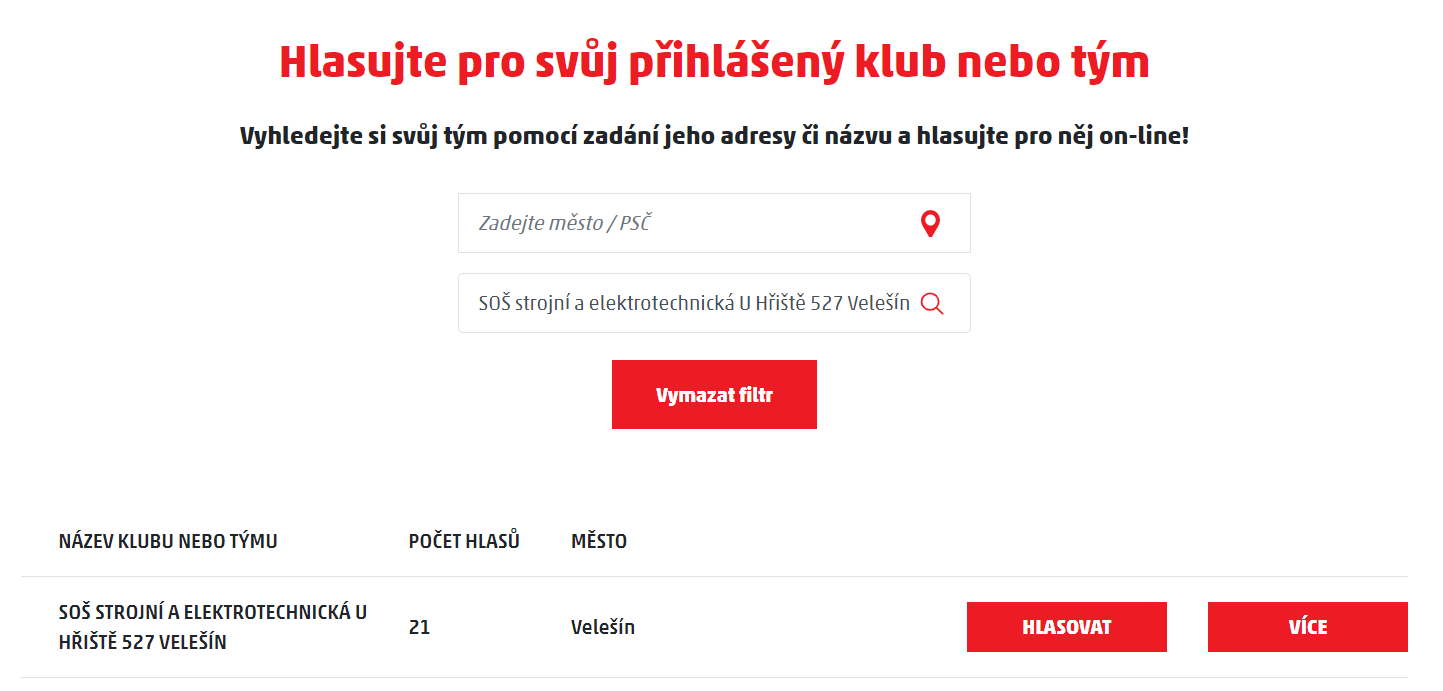This screenshot has width=1443, height=691.
Task: Select the club row 'SOŠ STROJNÍ A ELEKTROTECHNICKÁ'
Action: click(212, 627)
